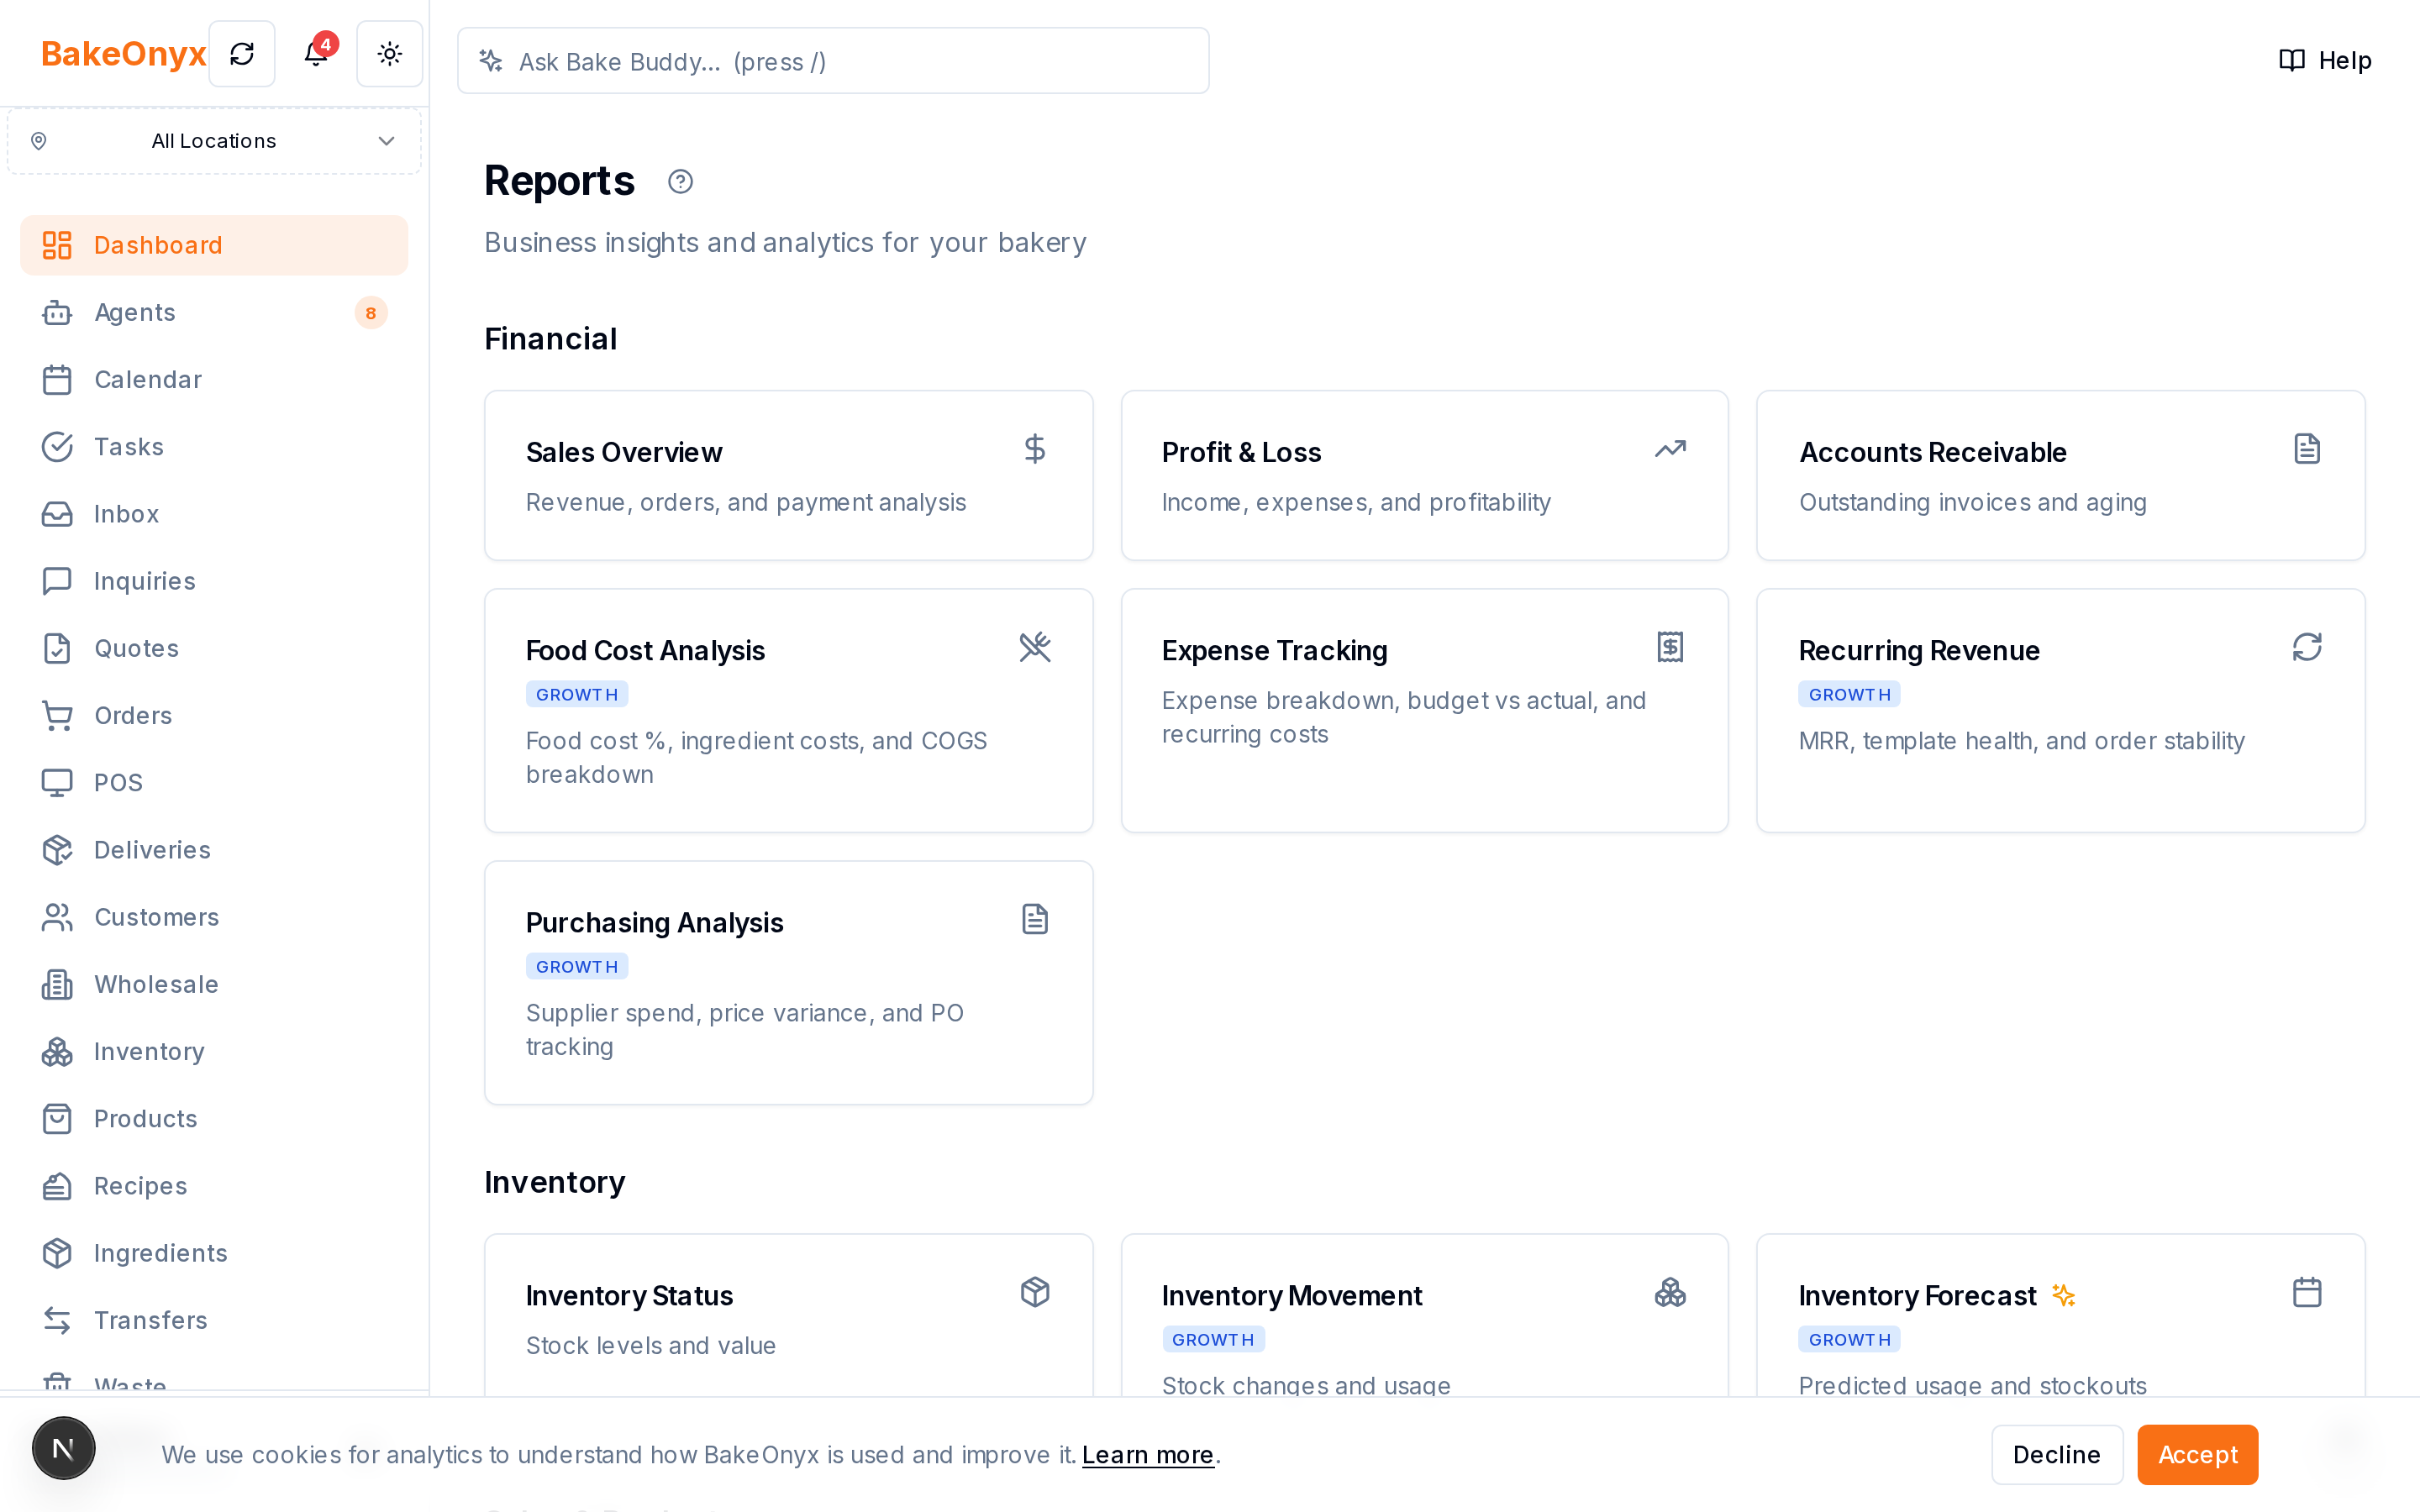Screen dimensions: 2420x1512
Task: Click the document icon on Purchasing Analysis
Action: click(1035, 919)
